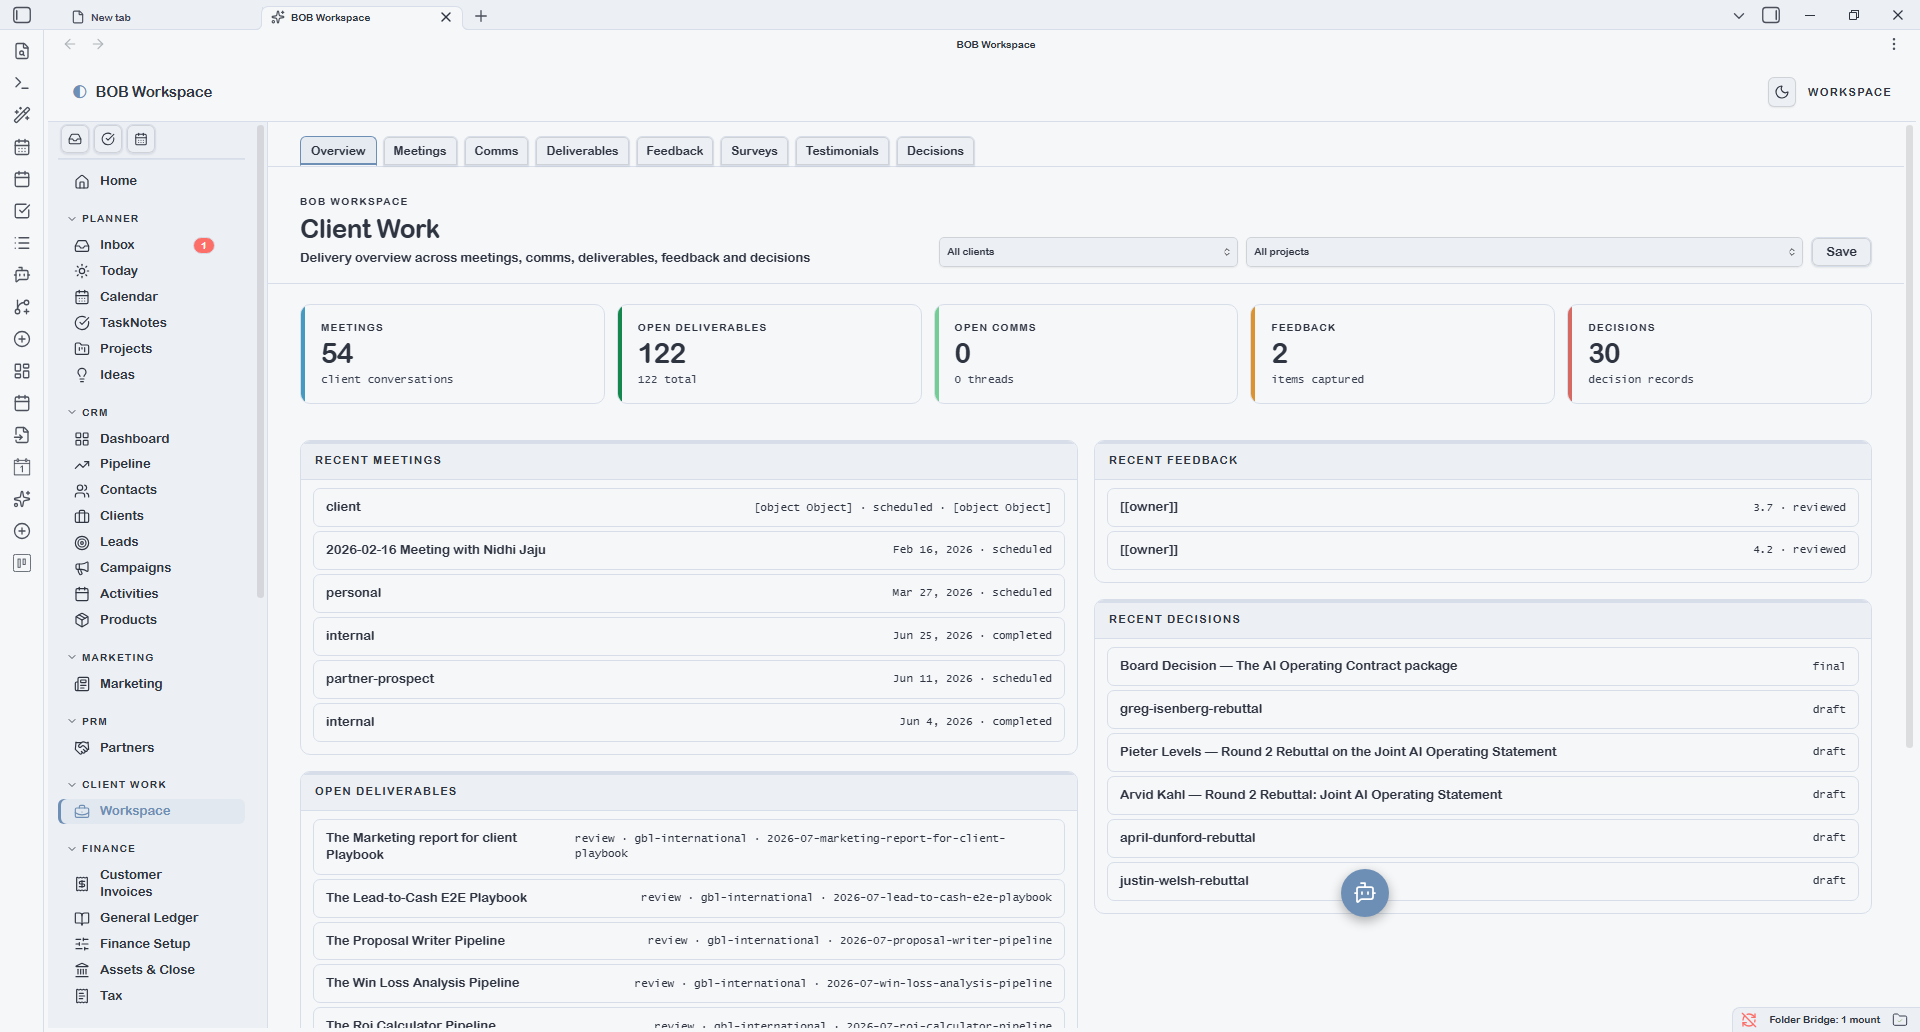The image size is (1920, 1032).
Task: Open The Lead-to-Cash E2E Playbook deliverable
Action: [688, 898]
